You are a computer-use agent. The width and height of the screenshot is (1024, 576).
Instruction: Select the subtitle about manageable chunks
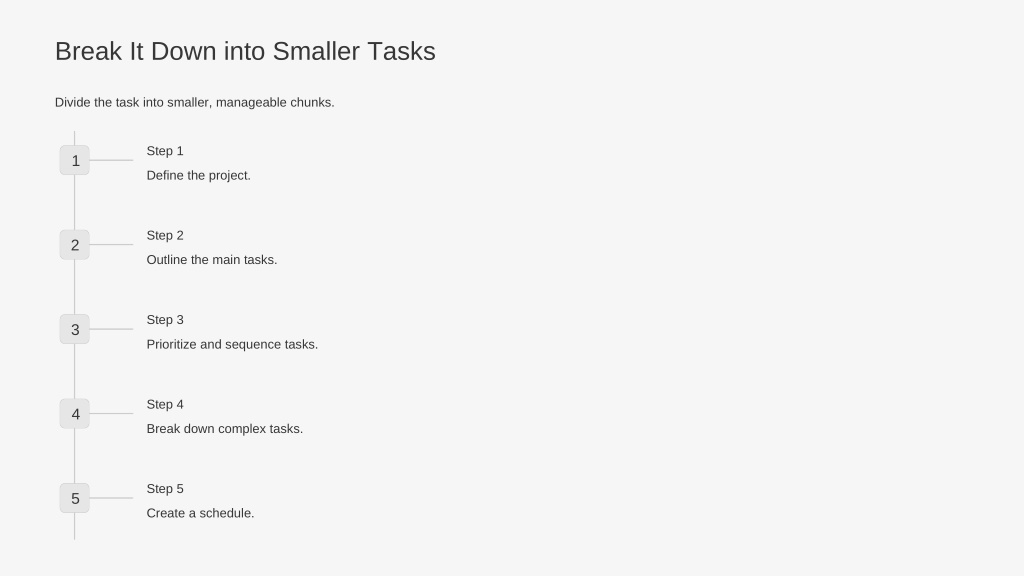pyautogui.click(x=195, y=103)
